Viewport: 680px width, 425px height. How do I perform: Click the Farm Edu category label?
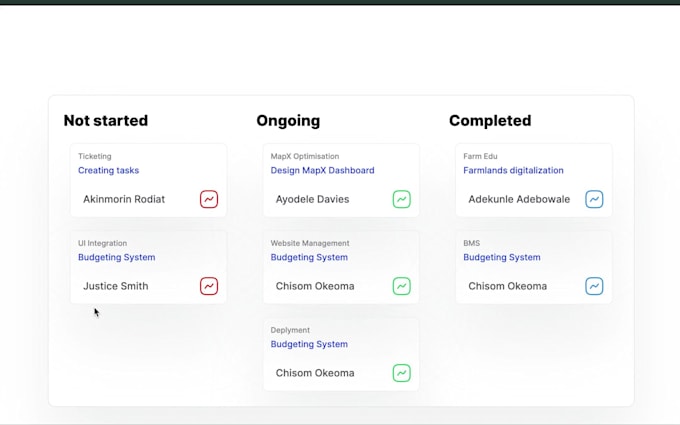coord(481,156)
